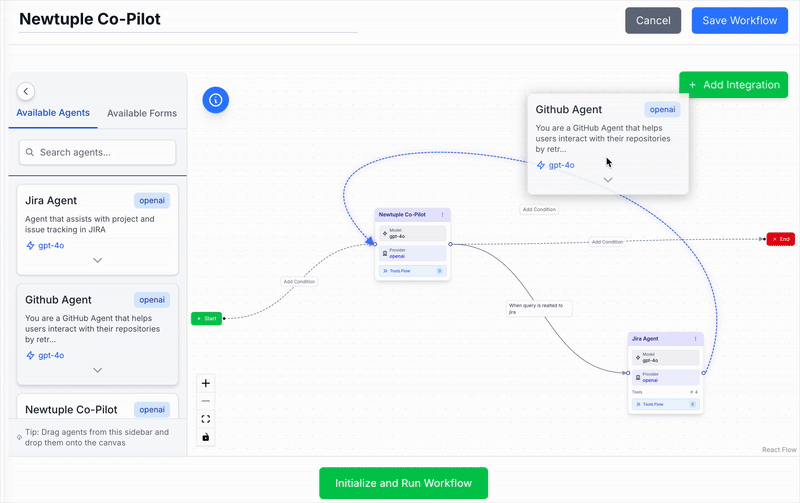This screenshot has height=503, width=800.
Task: Expand the Jira Agent sidebar card
Action: [x=97, y=260]
